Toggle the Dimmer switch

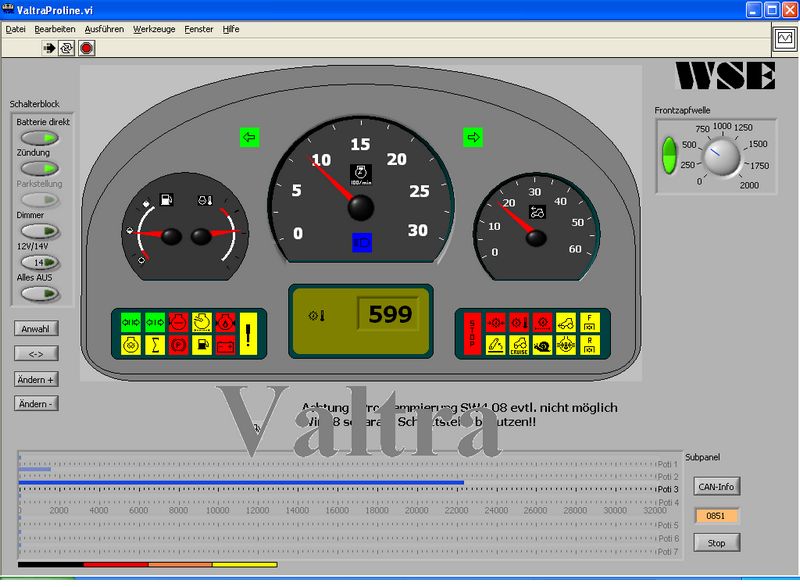point(40,231)
